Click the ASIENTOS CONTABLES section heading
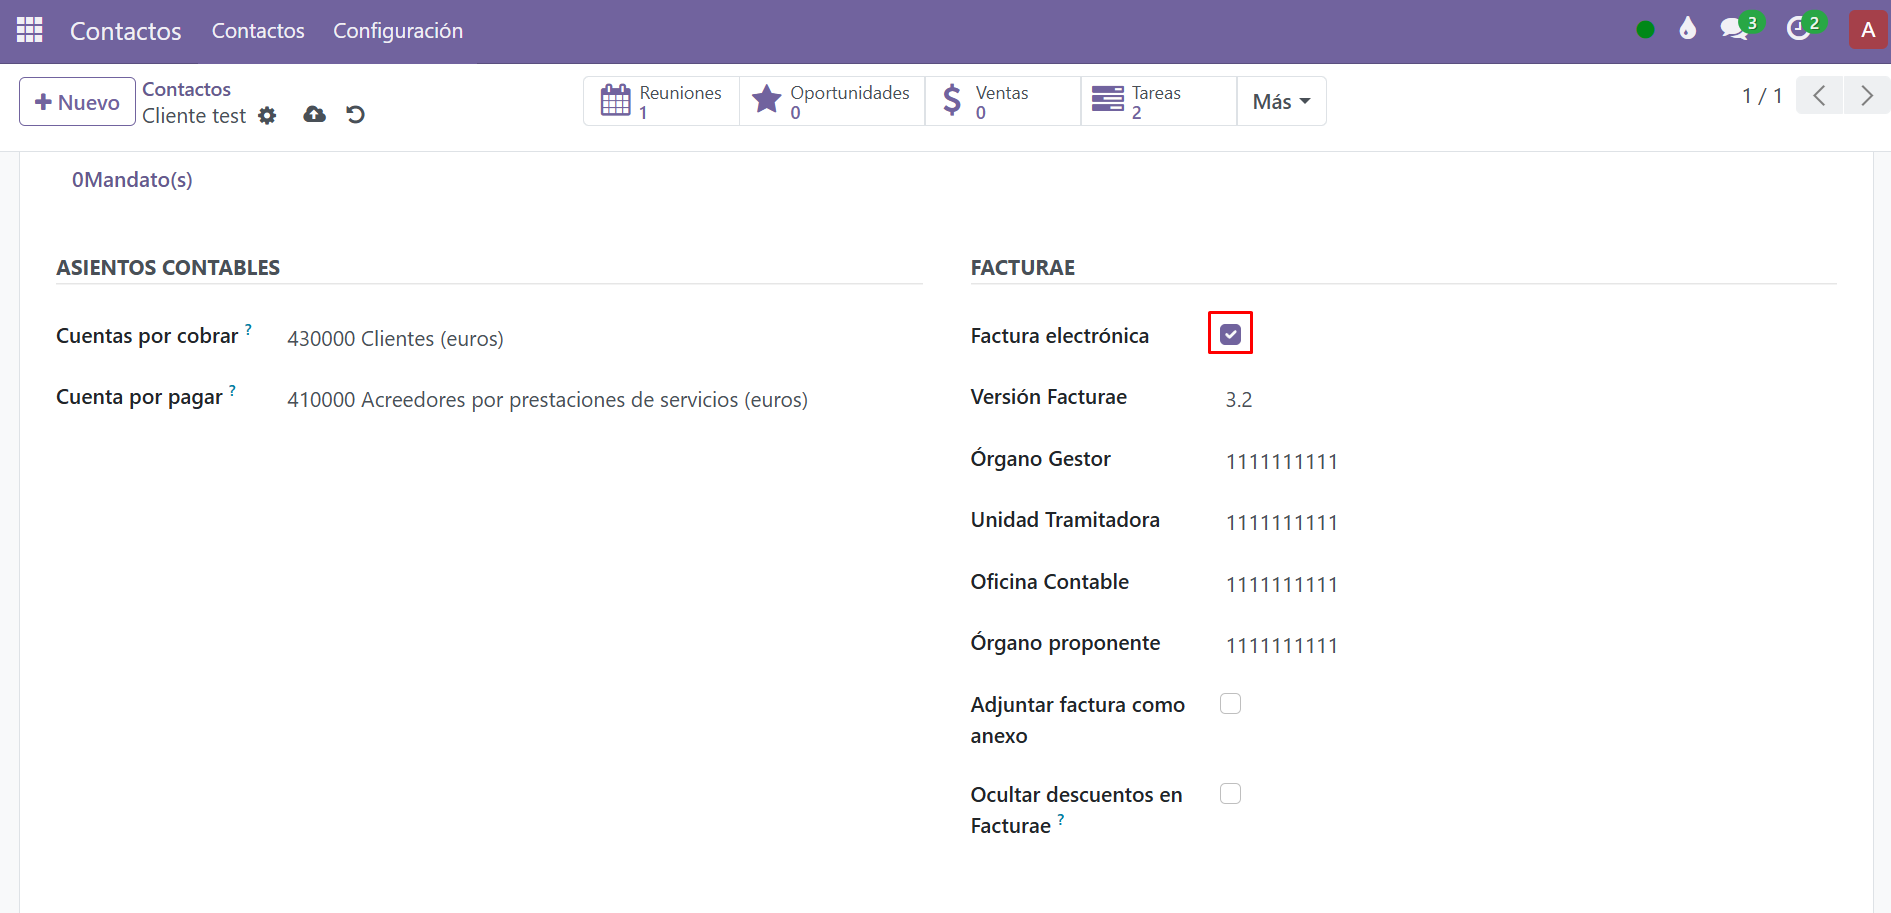Screen dimensions: 1891x913 pyautogui.click(x=168, y=267)
